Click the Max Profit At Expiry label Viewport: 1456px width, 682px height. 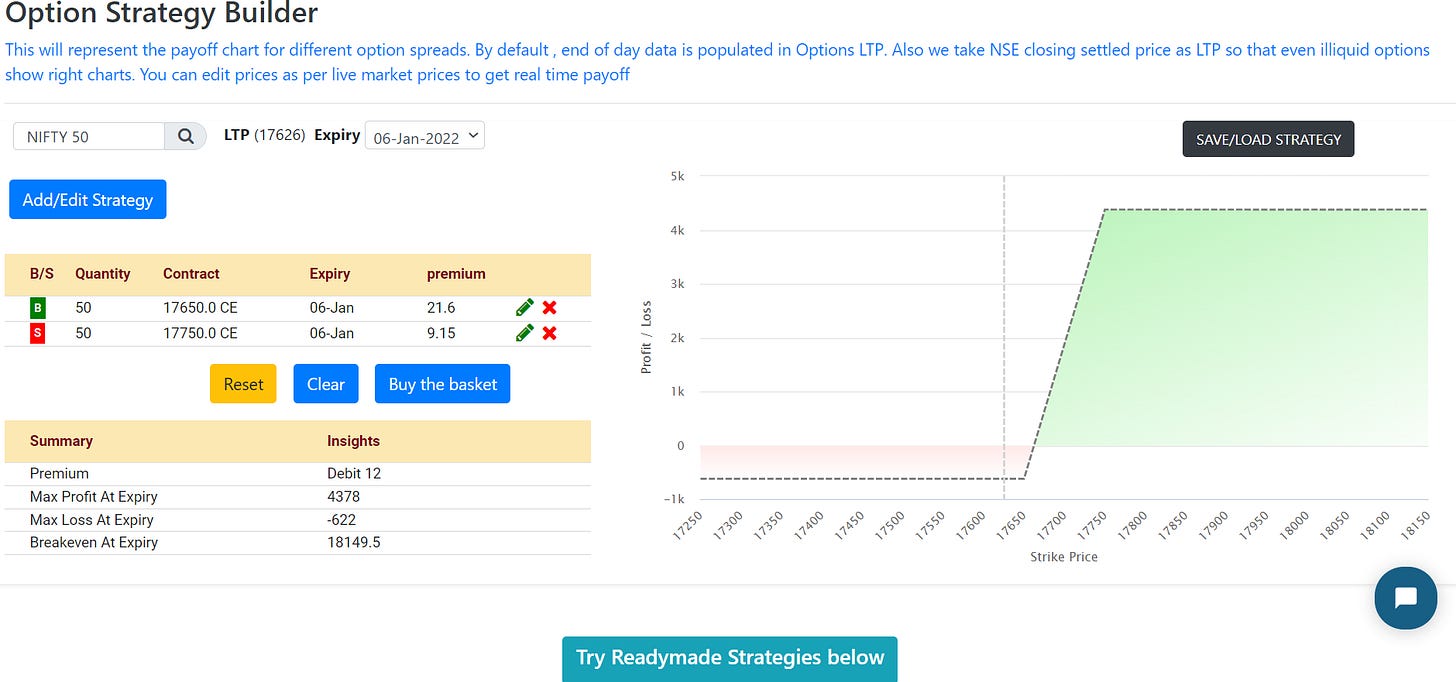pos(94,497)
